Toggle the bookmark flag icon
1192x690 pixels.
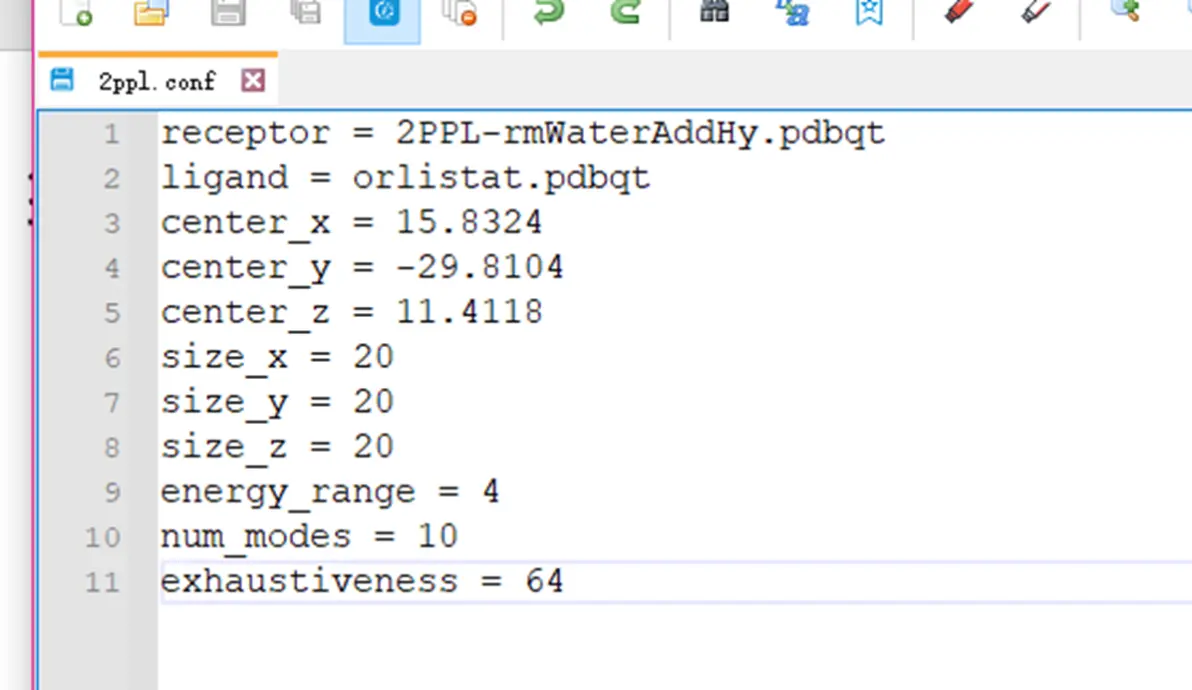pyautogui.click(x=869, y=14)
